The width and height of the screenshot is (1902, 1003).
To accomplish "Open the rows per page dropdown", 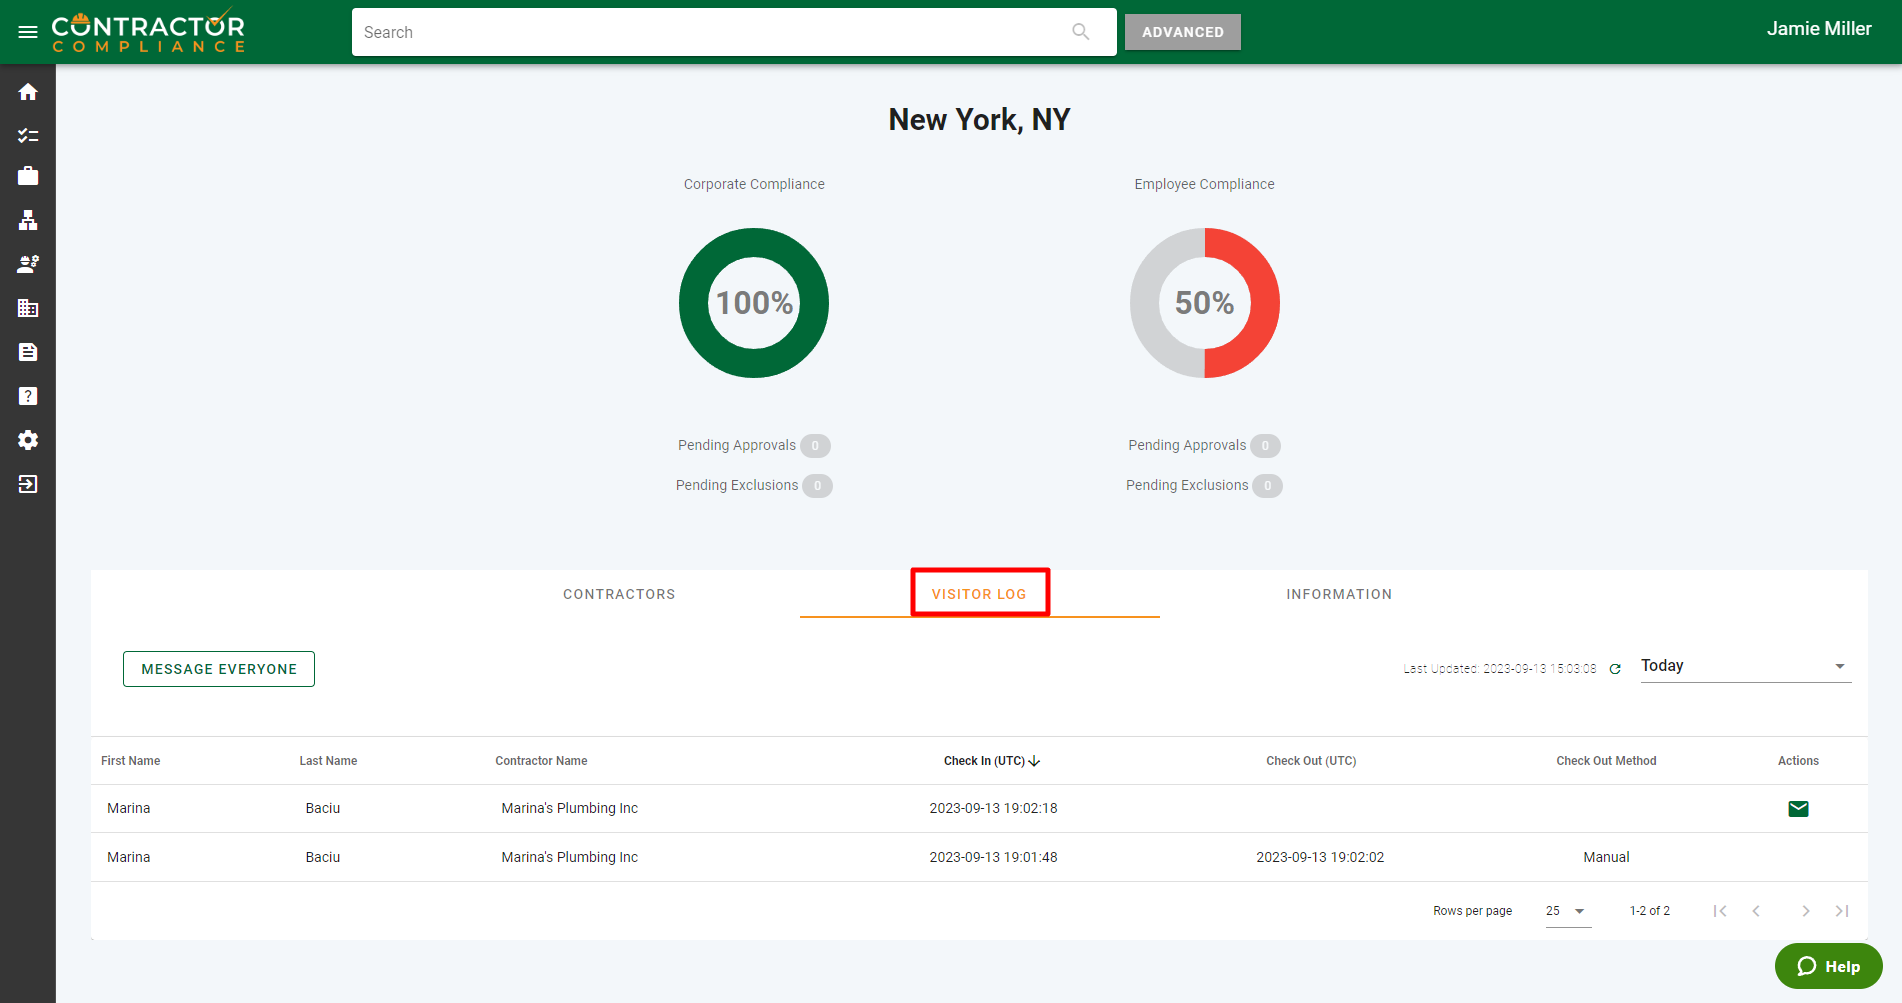I will [x=1567, y=911].
